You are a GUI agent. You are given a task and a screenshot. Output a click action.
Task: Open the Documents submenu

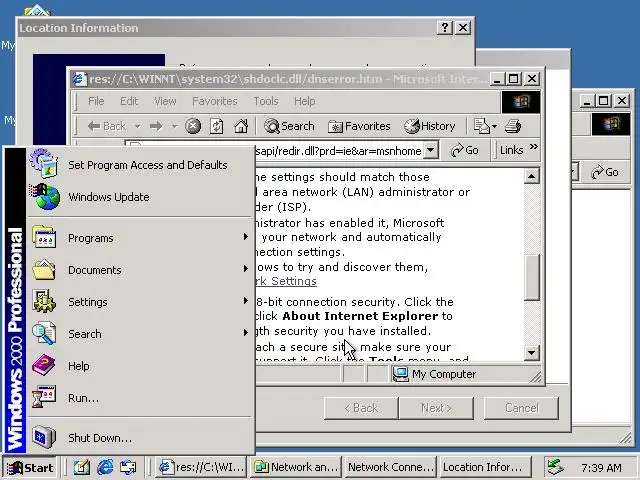(x=141, y=270)
